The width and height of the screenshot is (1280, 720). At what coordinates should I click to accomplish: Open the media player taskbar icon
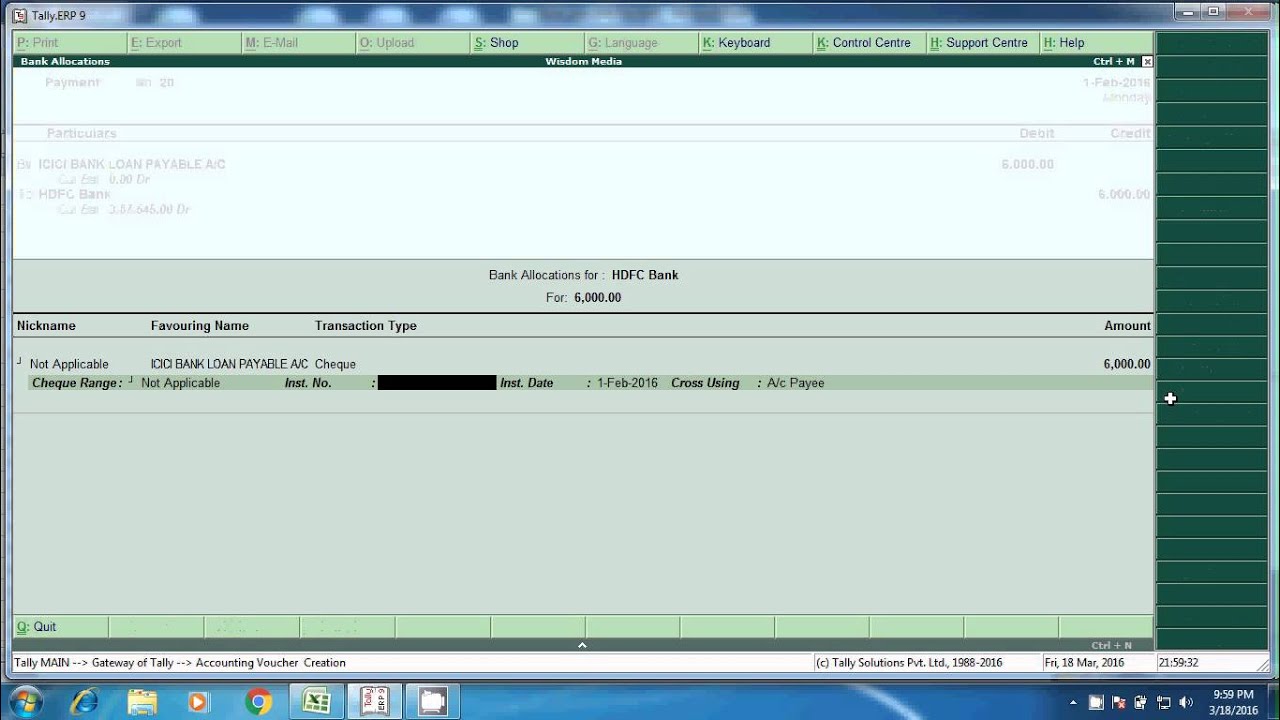(198, 702)
